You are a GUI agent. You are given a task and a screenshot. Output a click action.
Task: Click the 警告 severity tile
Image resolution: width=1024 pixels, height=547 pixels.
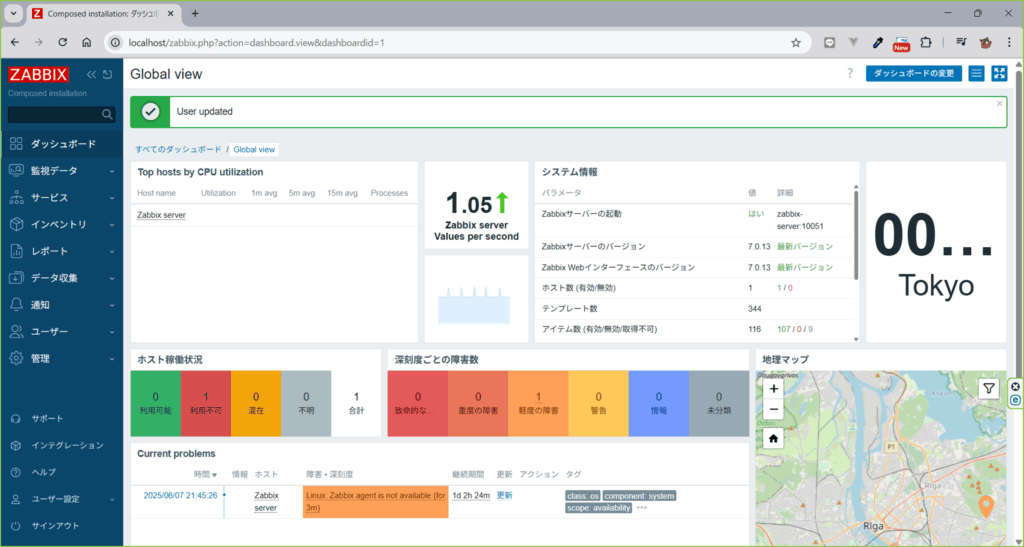pyautogui.click(x=598, y=403)
